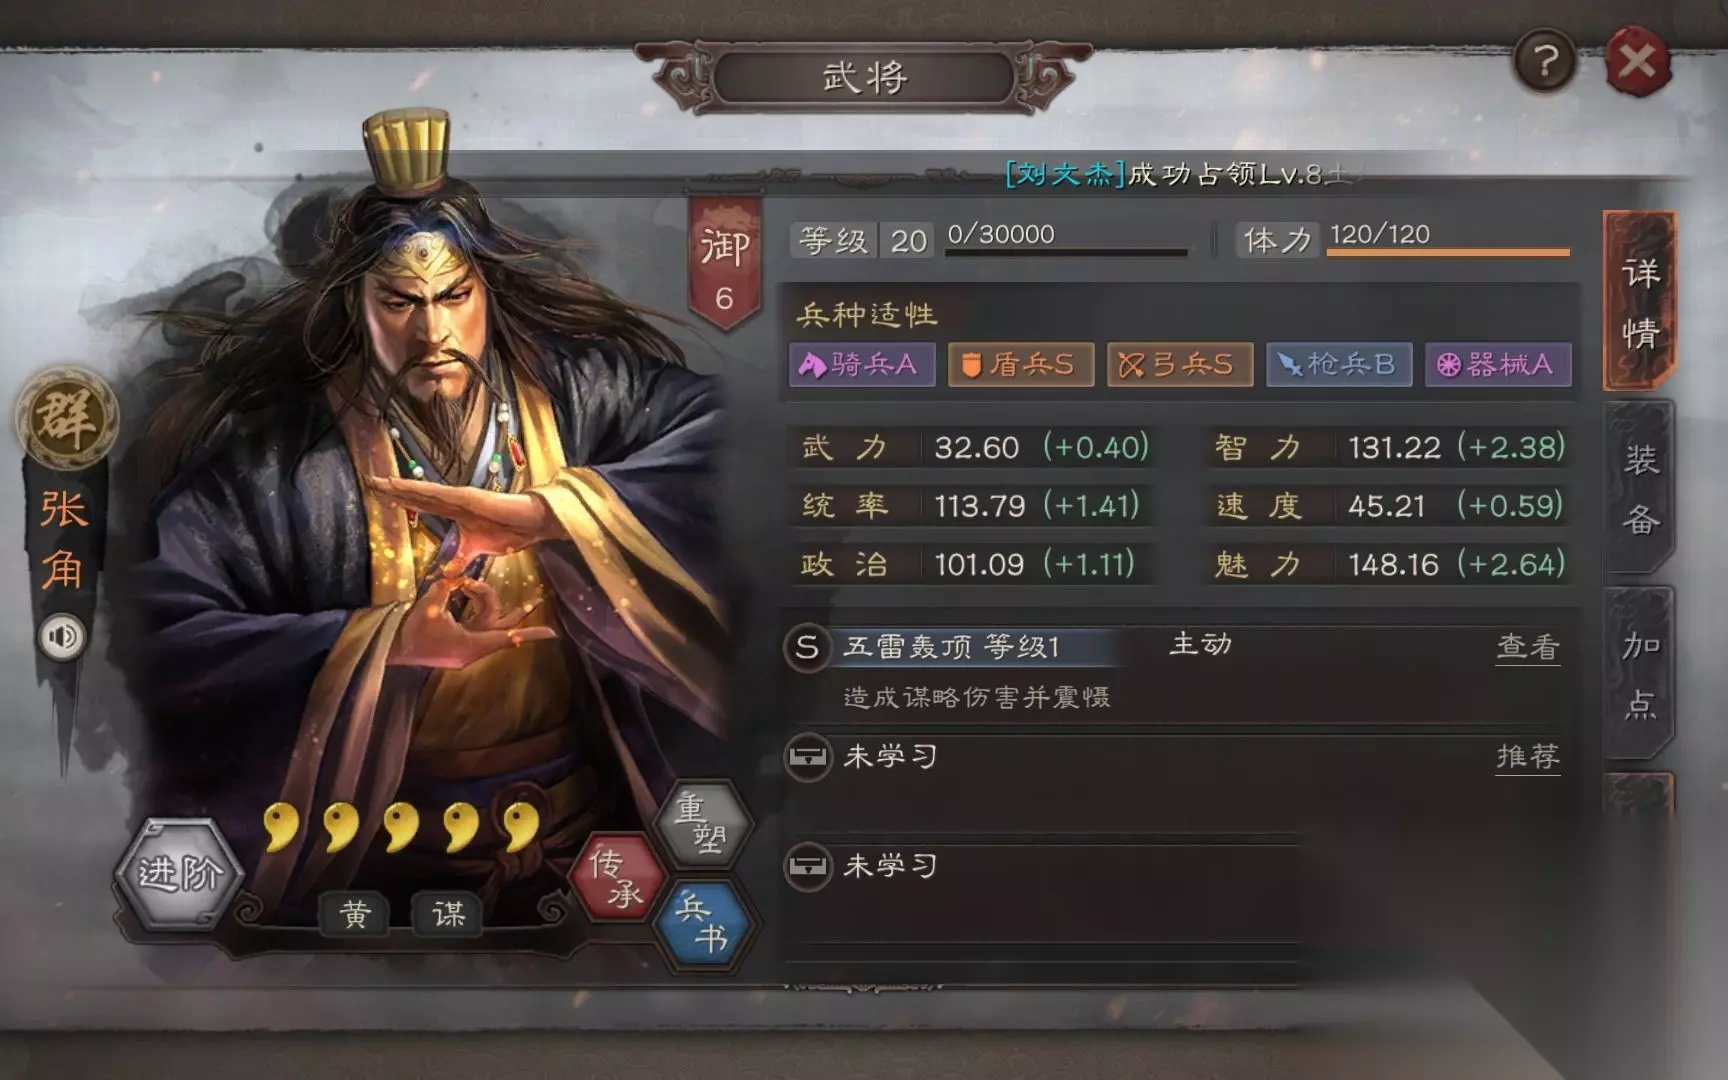Toggle the general's voice speaker icon
Viewport: 1728px width, 1080px height.
coord(62,637)
